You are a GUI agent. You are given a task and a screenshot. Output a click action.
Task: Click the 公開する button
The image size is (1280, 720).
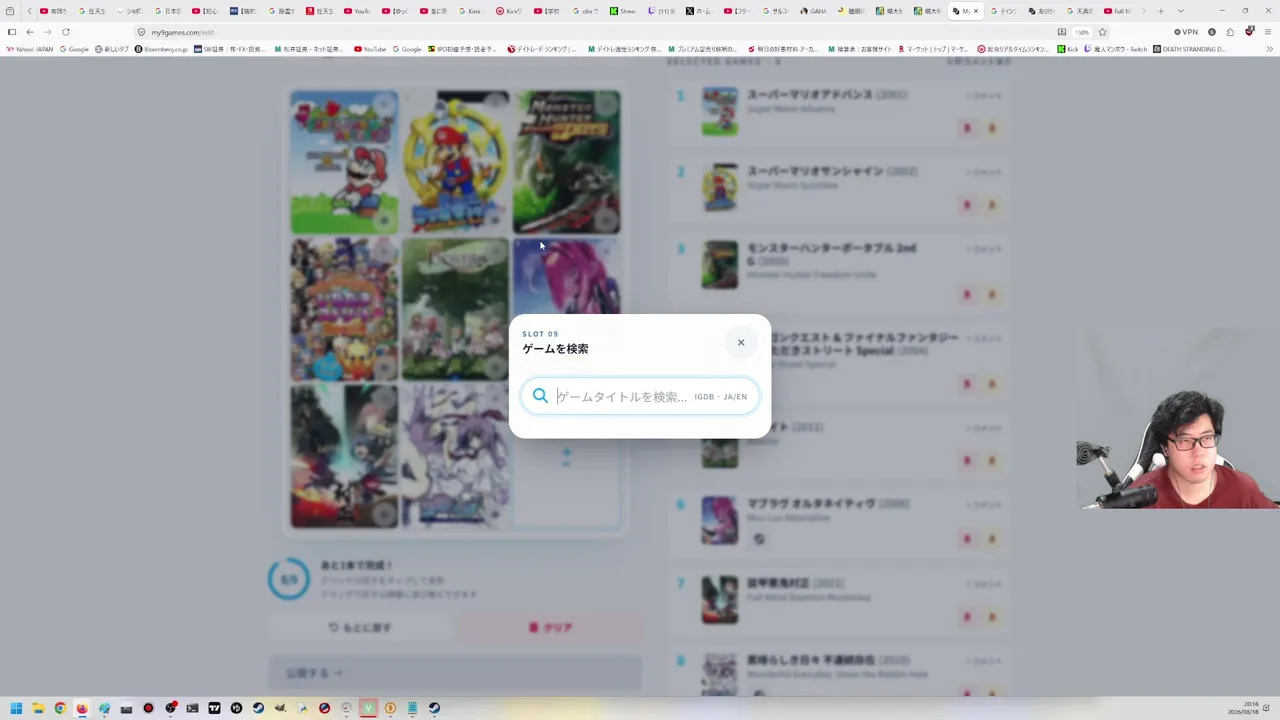pyautogui.click(x=455, y=673)
